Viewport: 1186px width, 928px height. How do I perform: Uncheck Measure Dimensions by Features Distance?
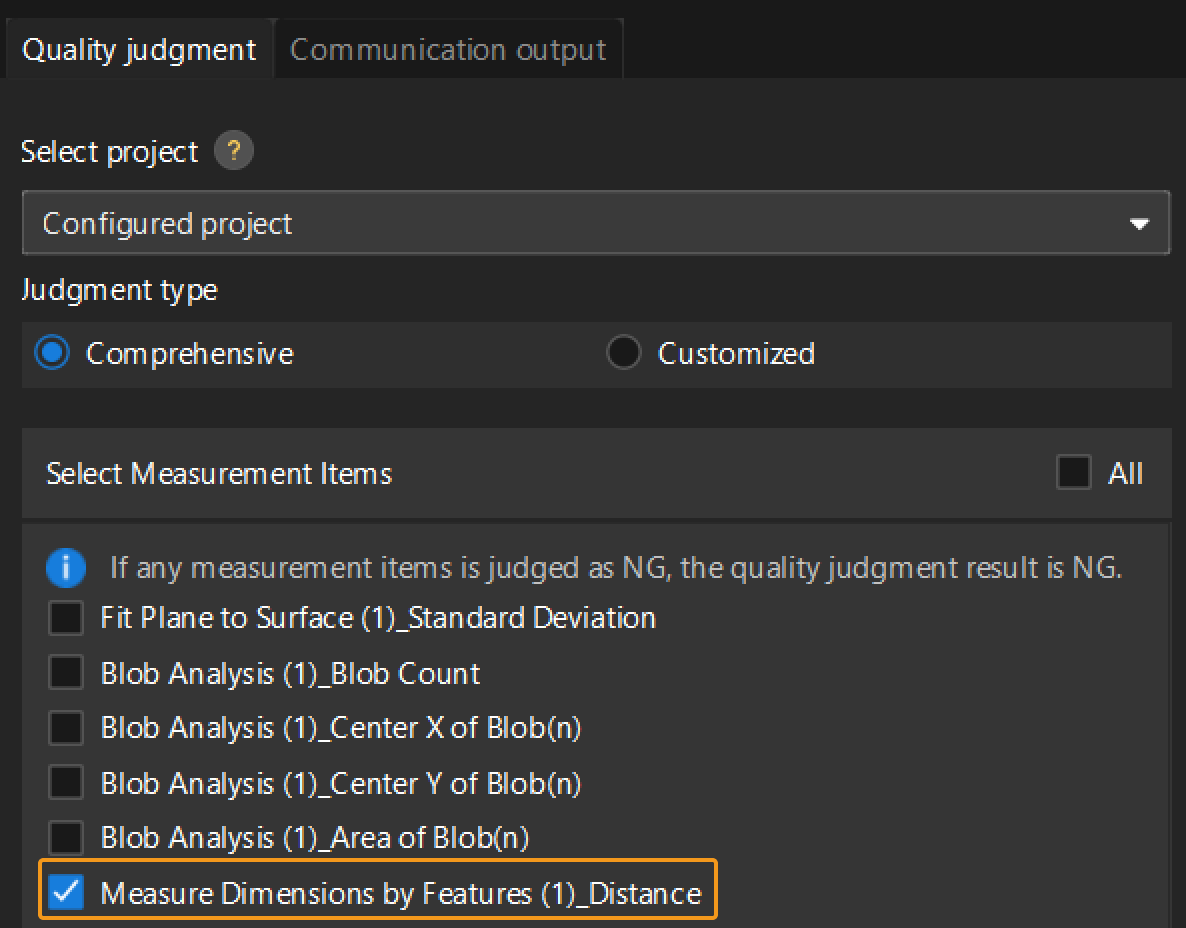point(65,892)
